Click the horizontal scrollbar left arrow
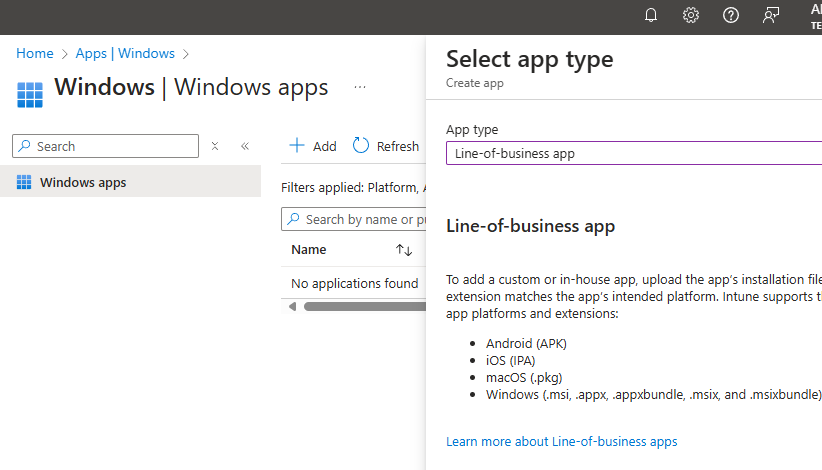The height and width of the screenshot is (470, 822). 293,307
